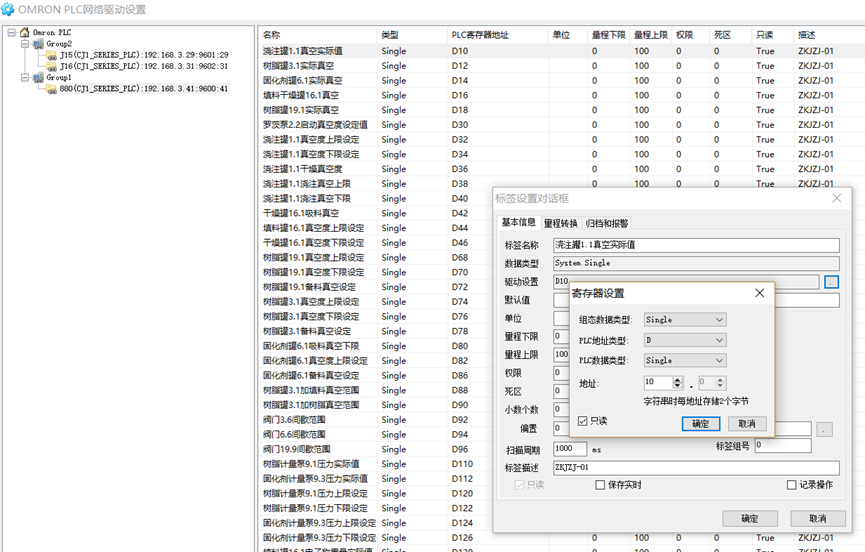The height and width of the screenshot is (552, 865).
Task: Toggle 只读 checkbox in 寄存器设置 dialog
Action: click(x=583, y=421)
